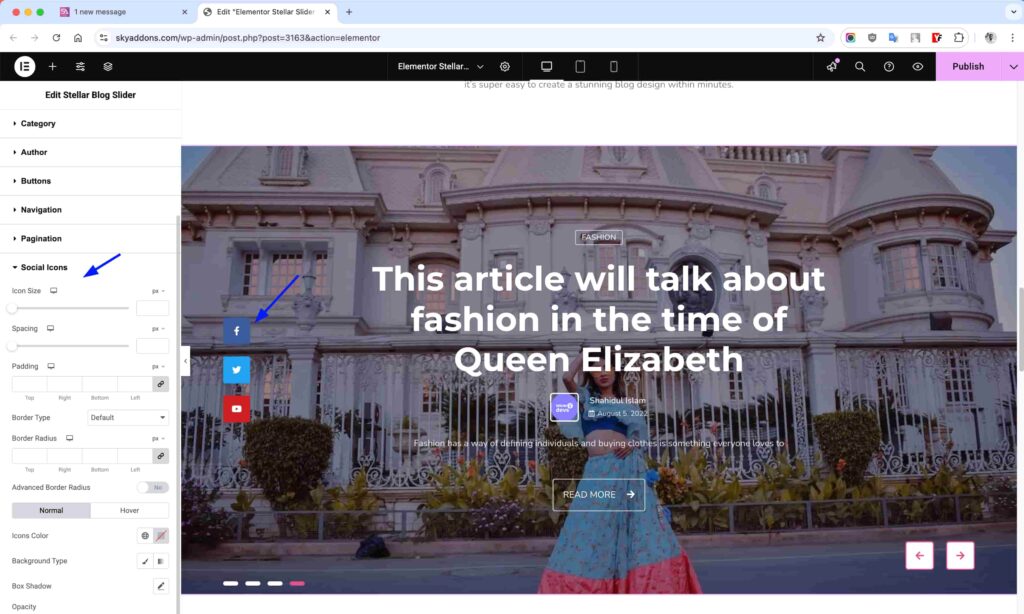Bookmark page with star icon

pos(820,38)
